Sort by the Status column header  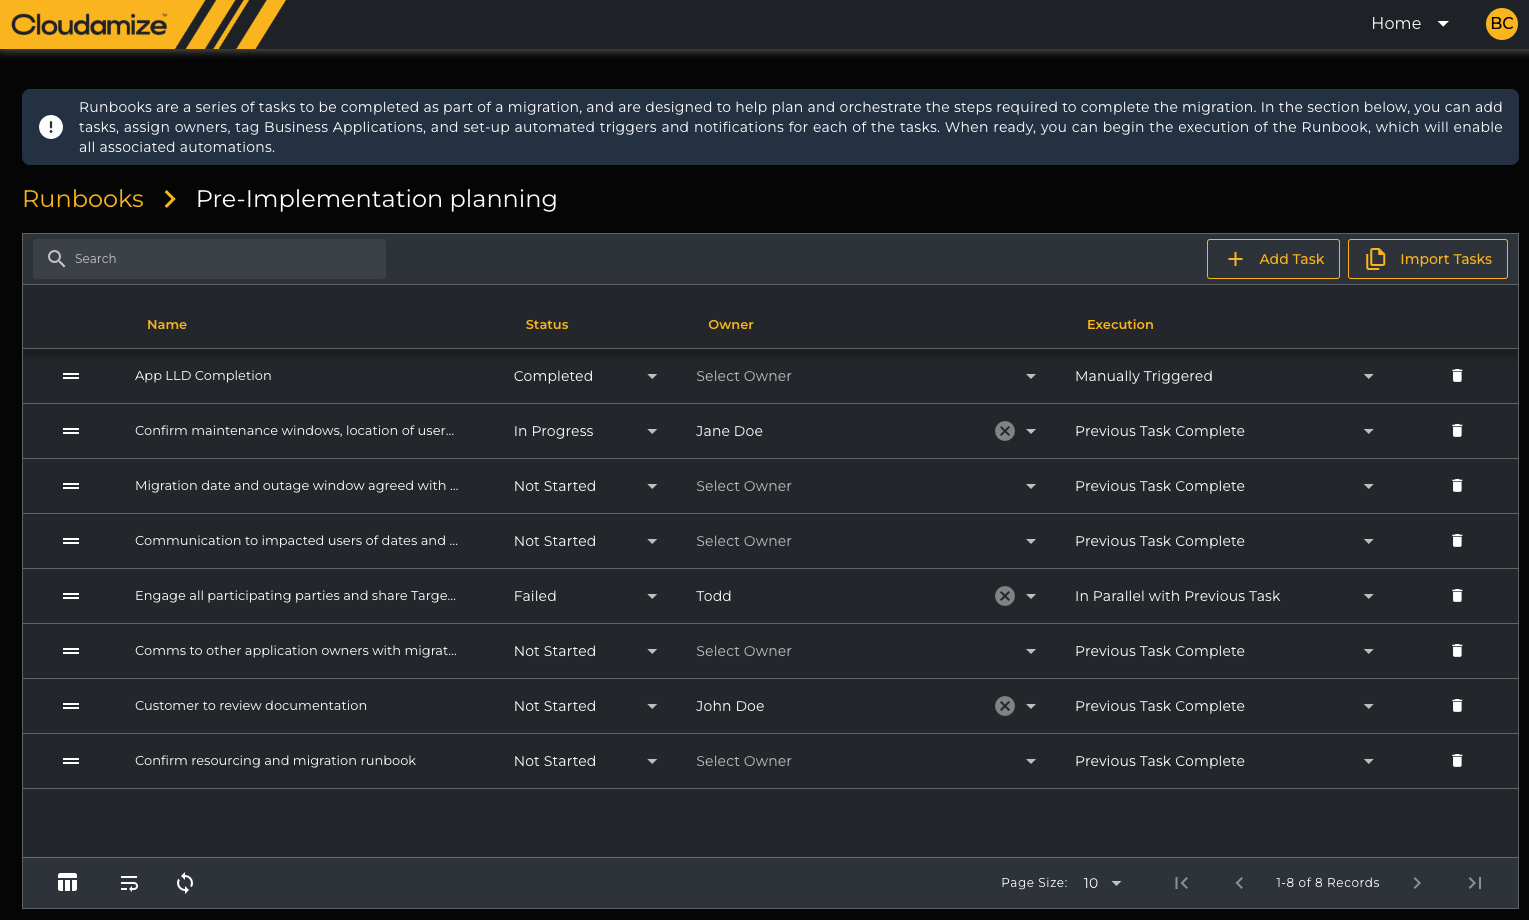547,325
